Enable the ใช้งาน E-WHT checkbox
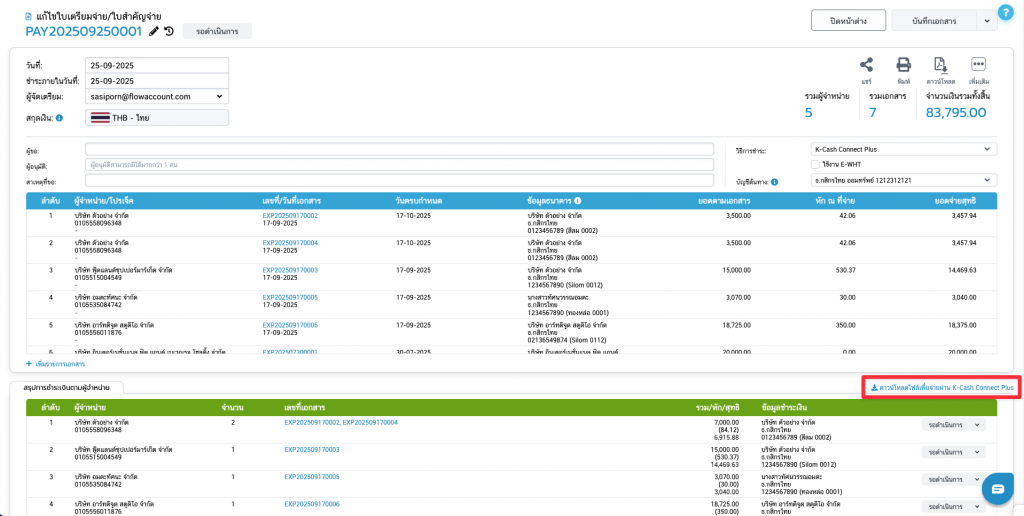The height and width of the screenshot is (516, 1024). 815,164
